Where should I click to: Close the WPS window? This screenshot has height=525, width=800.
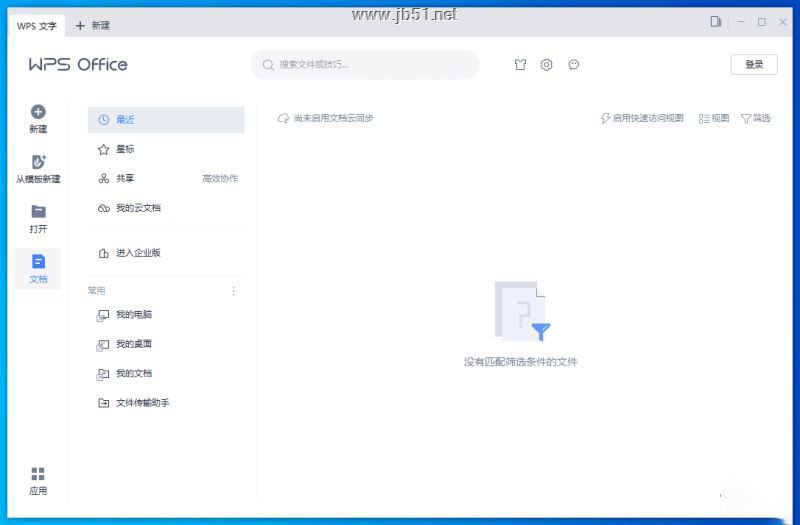pos(783,22)
